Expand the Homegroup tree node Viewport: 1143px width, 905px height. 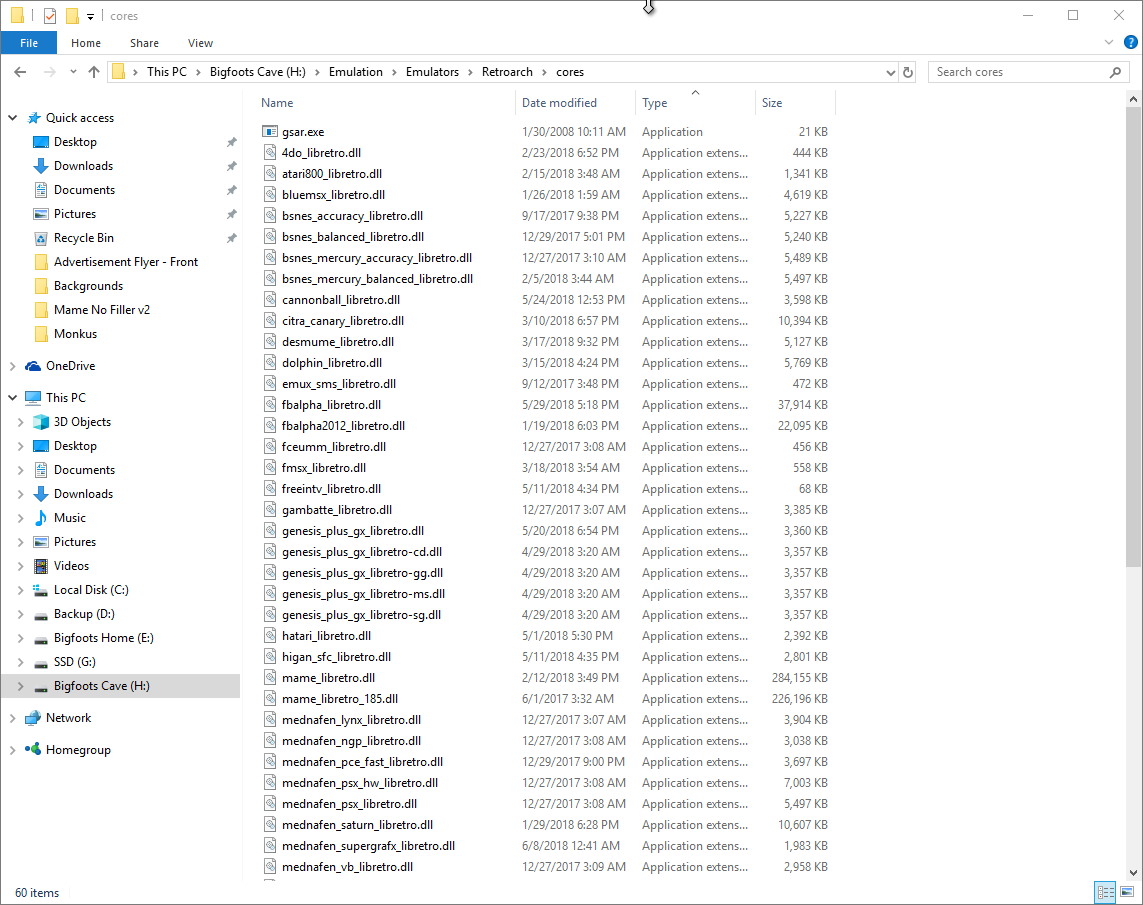point(12,750)
